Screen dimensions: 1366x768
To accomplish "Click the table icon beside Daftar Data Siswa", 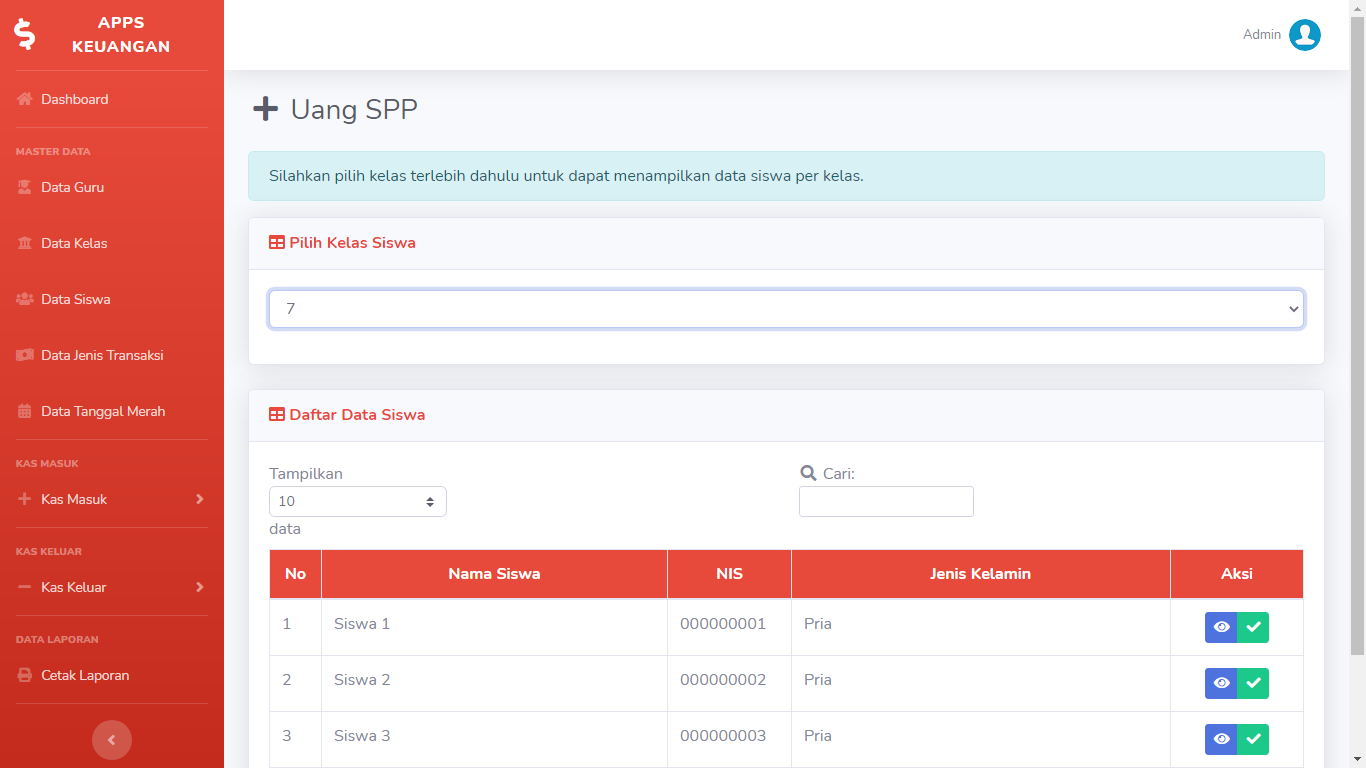I will coord(277,414).
